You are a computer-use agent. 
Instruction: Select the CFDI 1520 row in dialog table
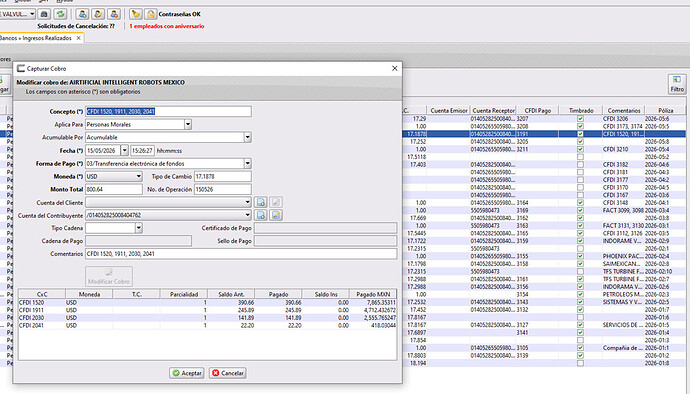pyautogui.click(x=207, y=302)
